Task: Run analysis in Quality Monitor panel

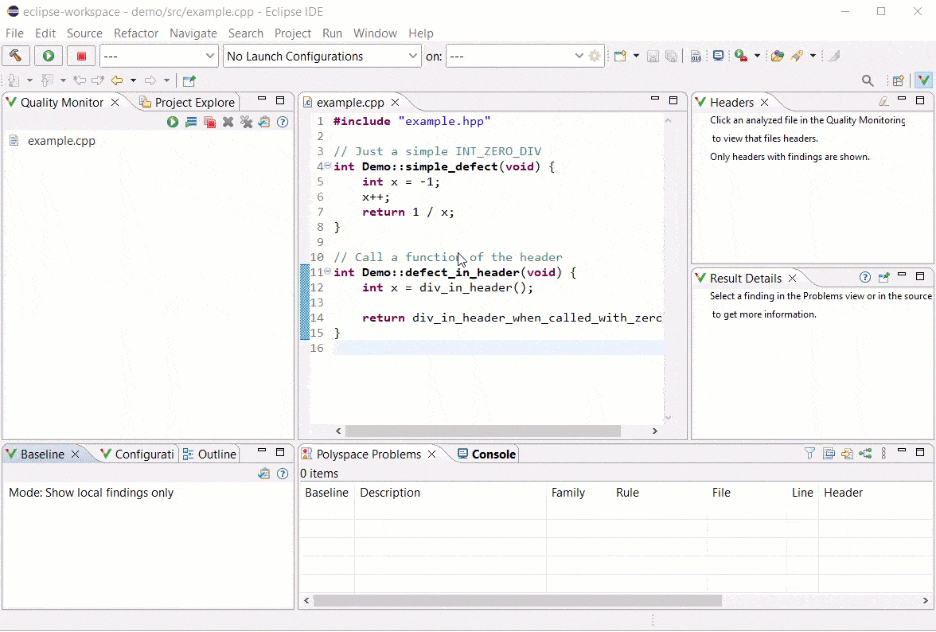Action: point(173,122)
